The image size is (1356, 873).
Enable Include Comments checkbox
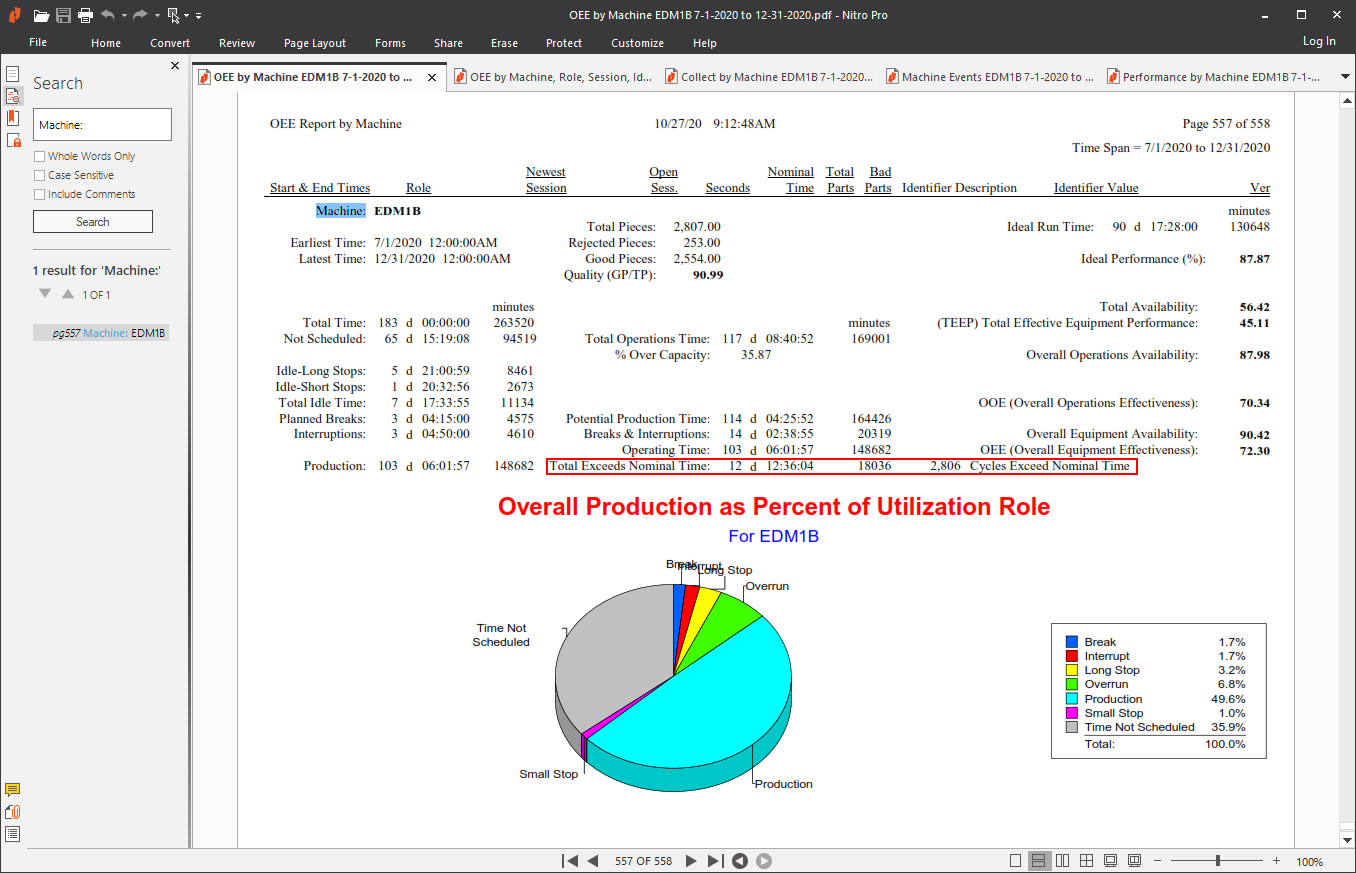pos(40,194)
